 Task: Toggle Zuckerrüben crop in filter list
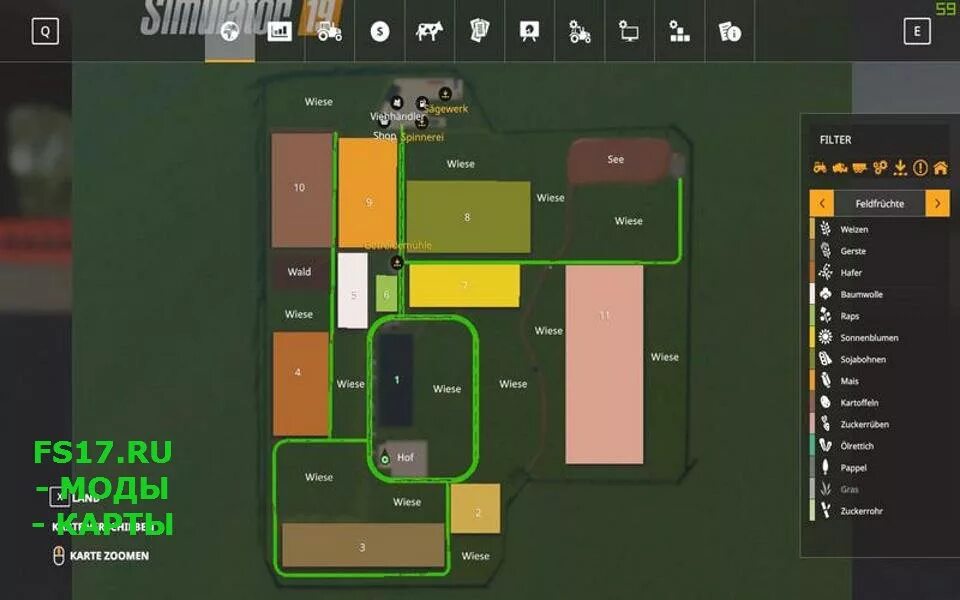coord(880,424)
